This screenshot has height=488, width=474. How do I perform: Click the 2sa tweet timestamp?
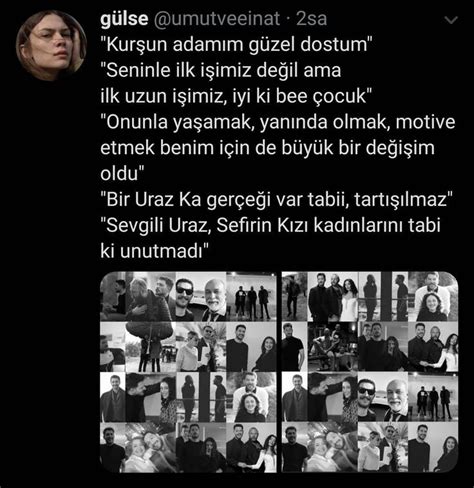pyautogui.click(x=311, y=19)
